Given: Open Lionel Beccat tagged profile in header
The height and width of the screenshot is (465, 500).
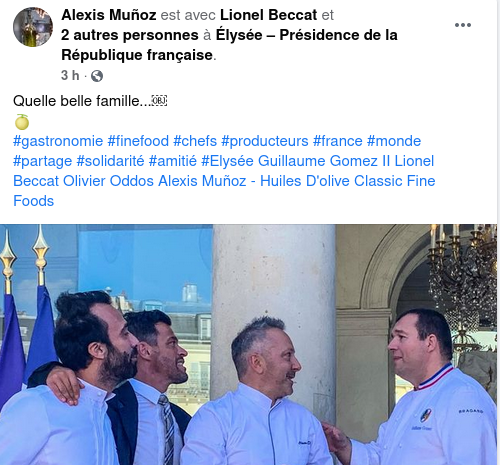Looking at the screenshot, I should pos(269,15).
